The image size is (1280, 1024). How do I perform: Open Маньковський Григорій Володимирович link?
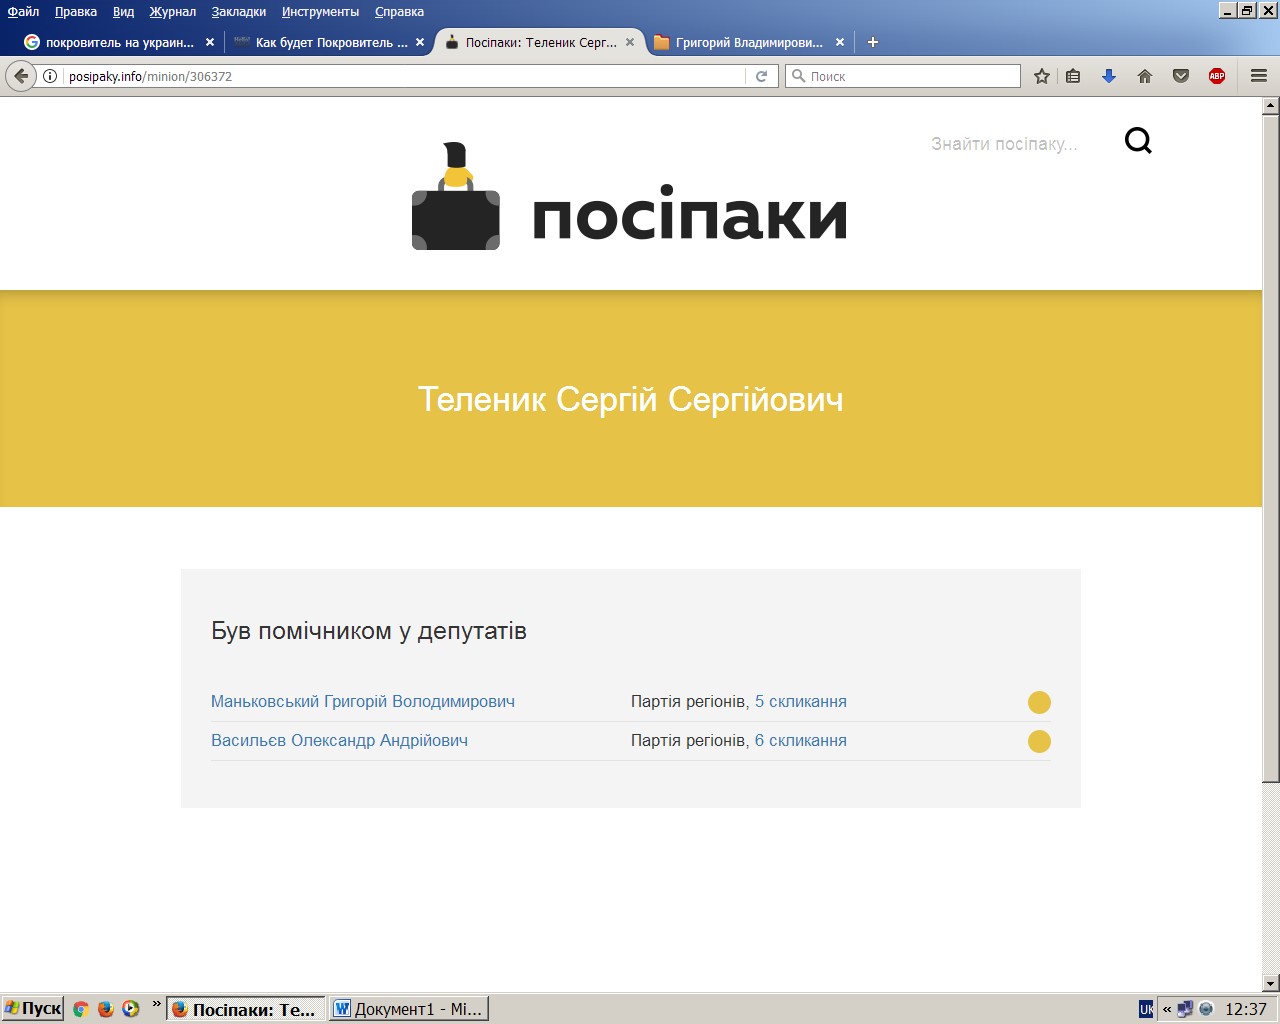(x=362, y=702)
